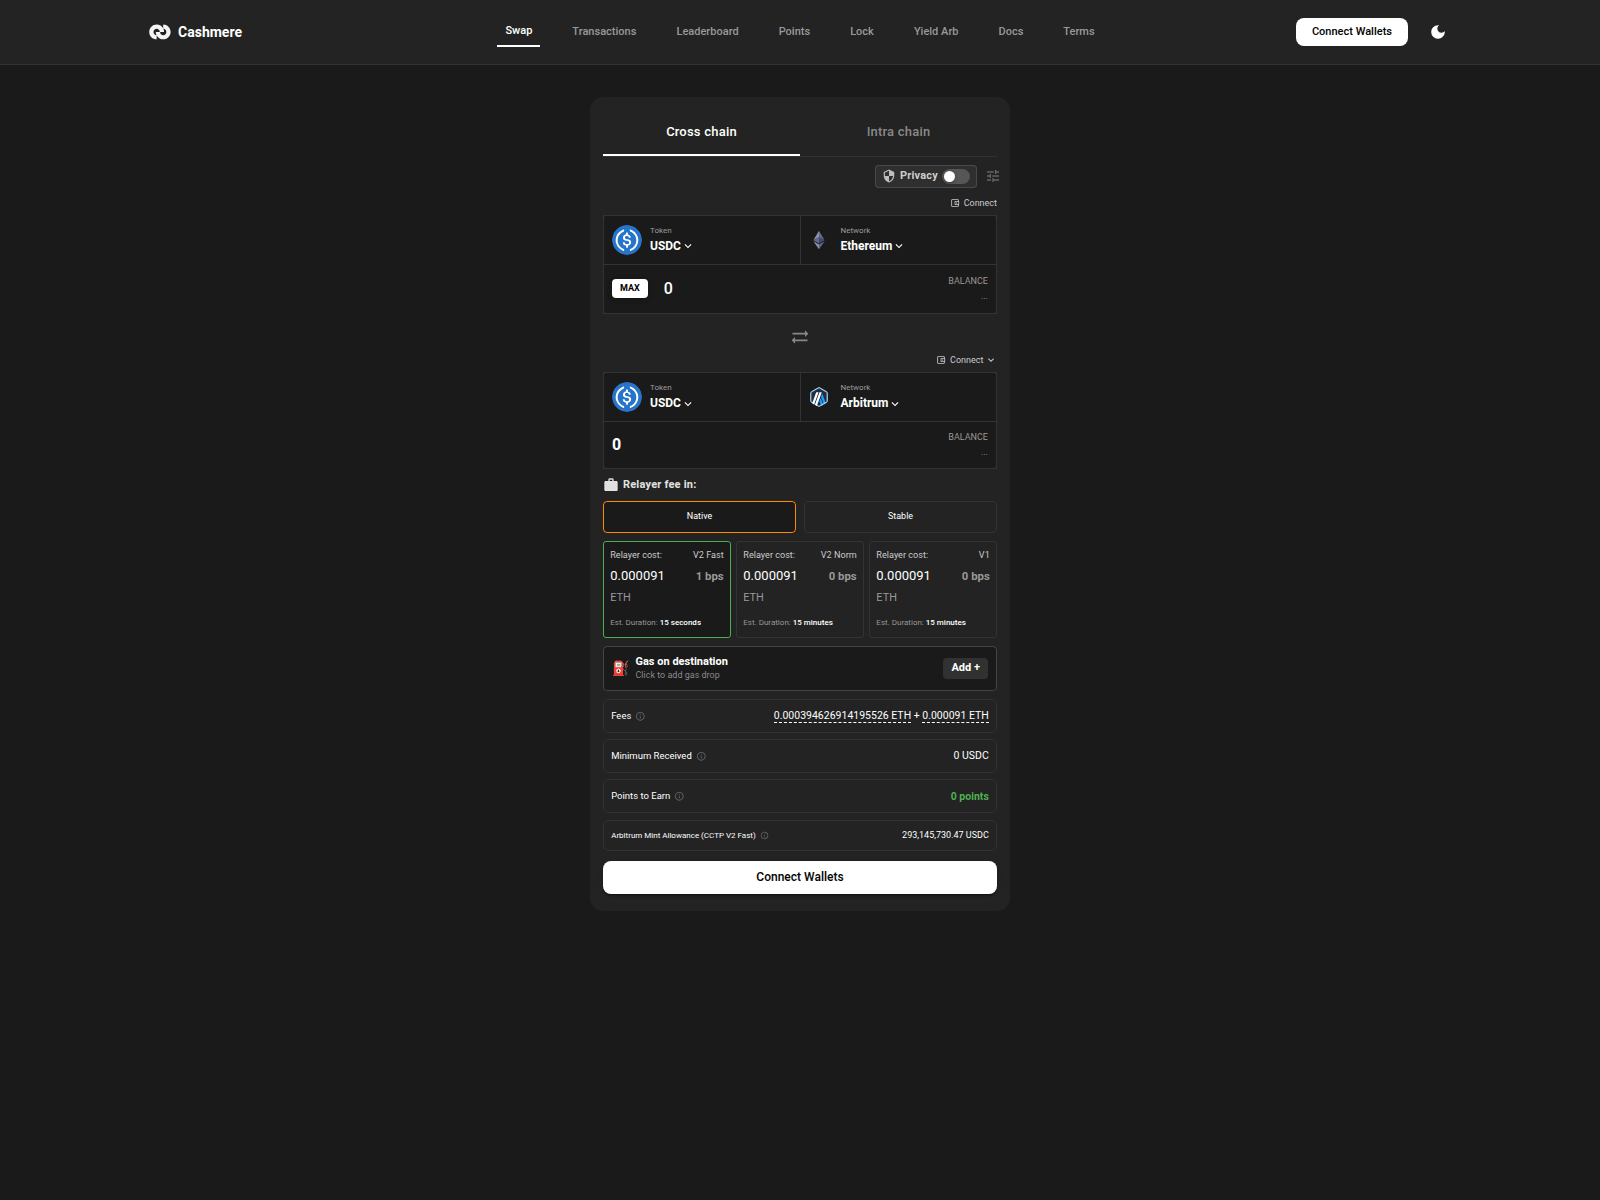
Task: Add gas on destination
Action: pos(965,668)
